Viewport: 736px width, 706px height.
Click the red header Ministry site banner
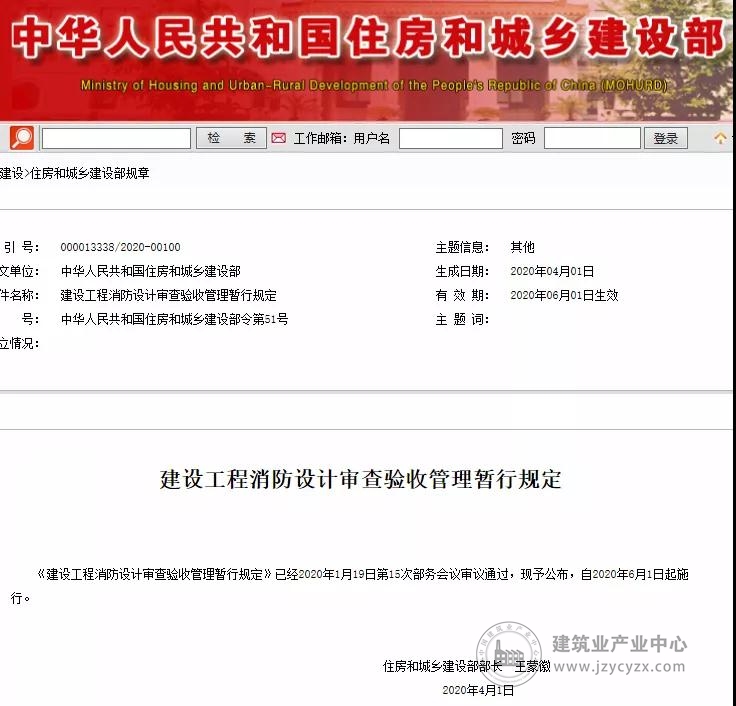(x=366, y=60)
